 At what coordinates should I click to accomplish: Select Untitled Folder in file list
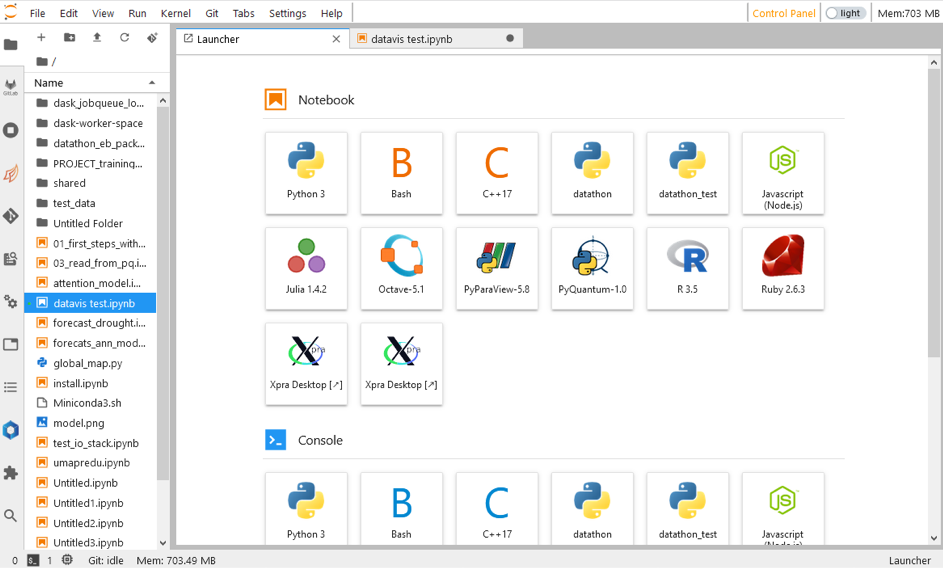(90, 223)
